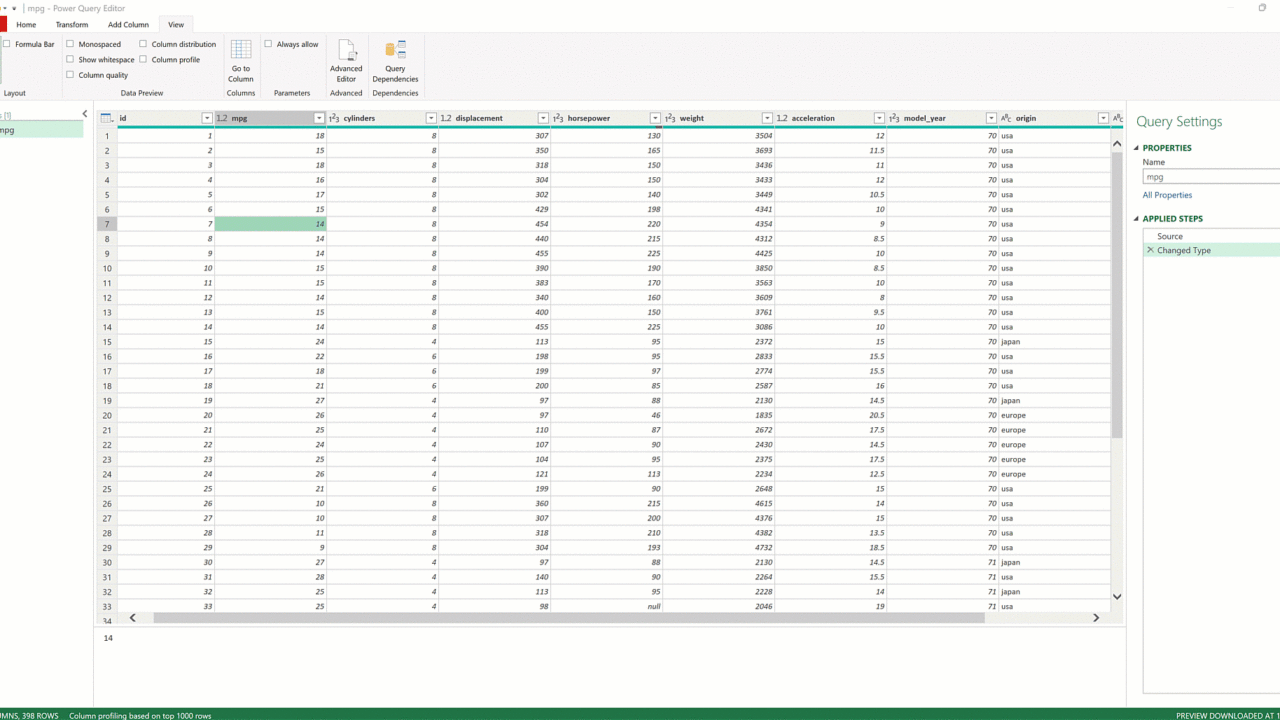Check the Column distribution option
Image resolution: width=1280 pixels, height=720 pixels.
point(143,44)
